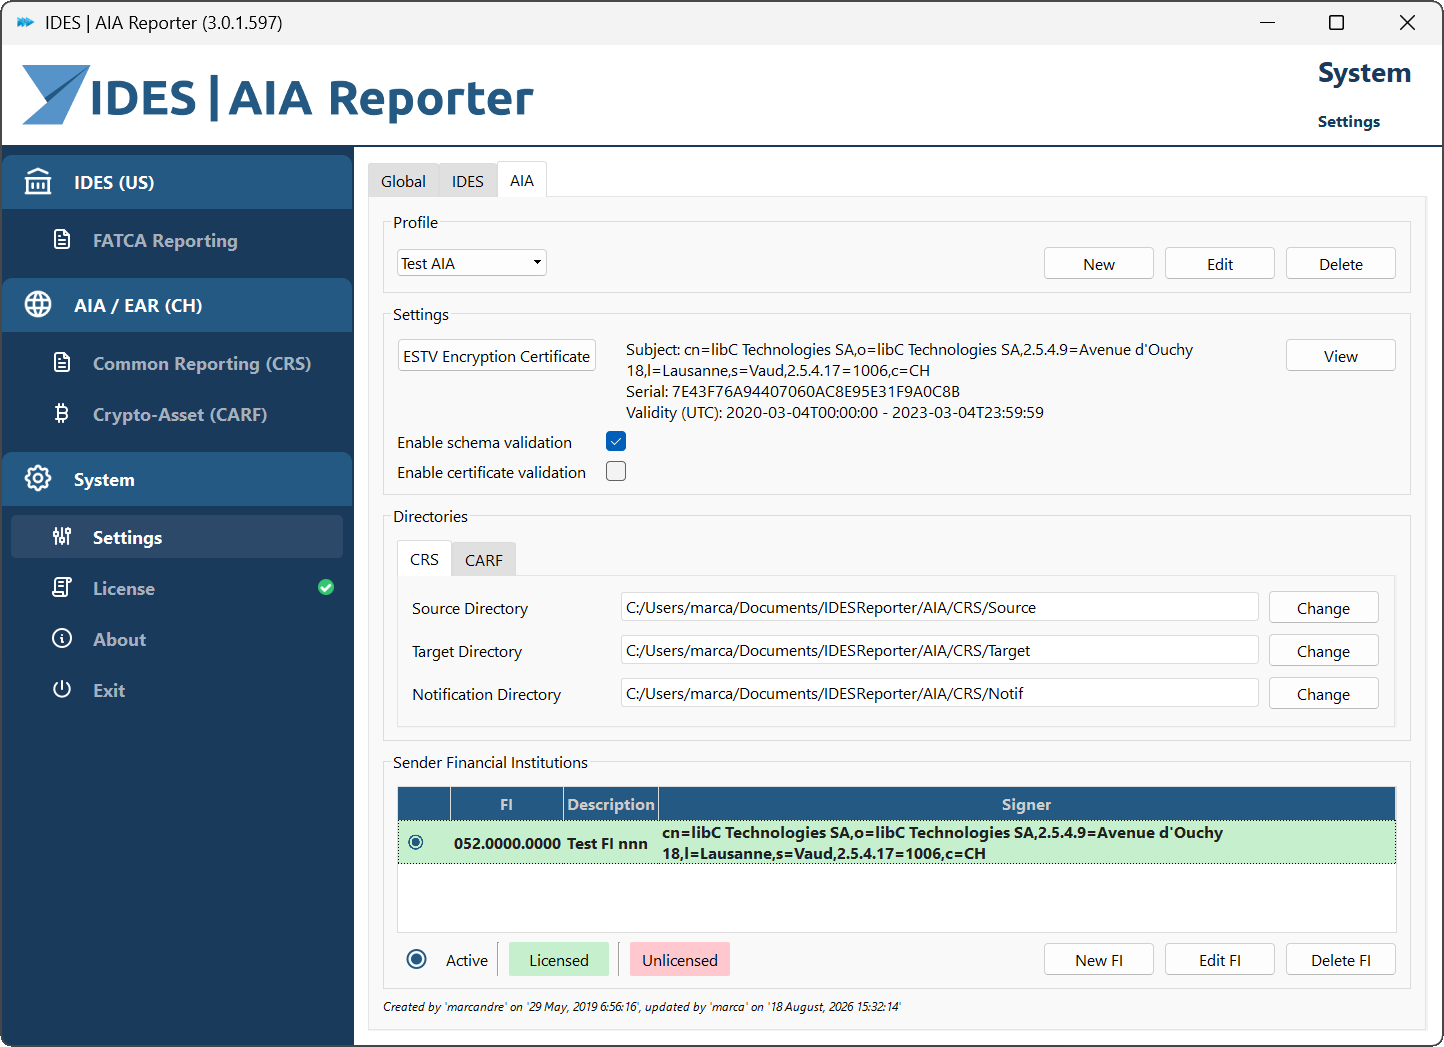This screenshot has width=1444, height=1047.
Task: Click the System gear icon
Action: (x=38, y=479)
